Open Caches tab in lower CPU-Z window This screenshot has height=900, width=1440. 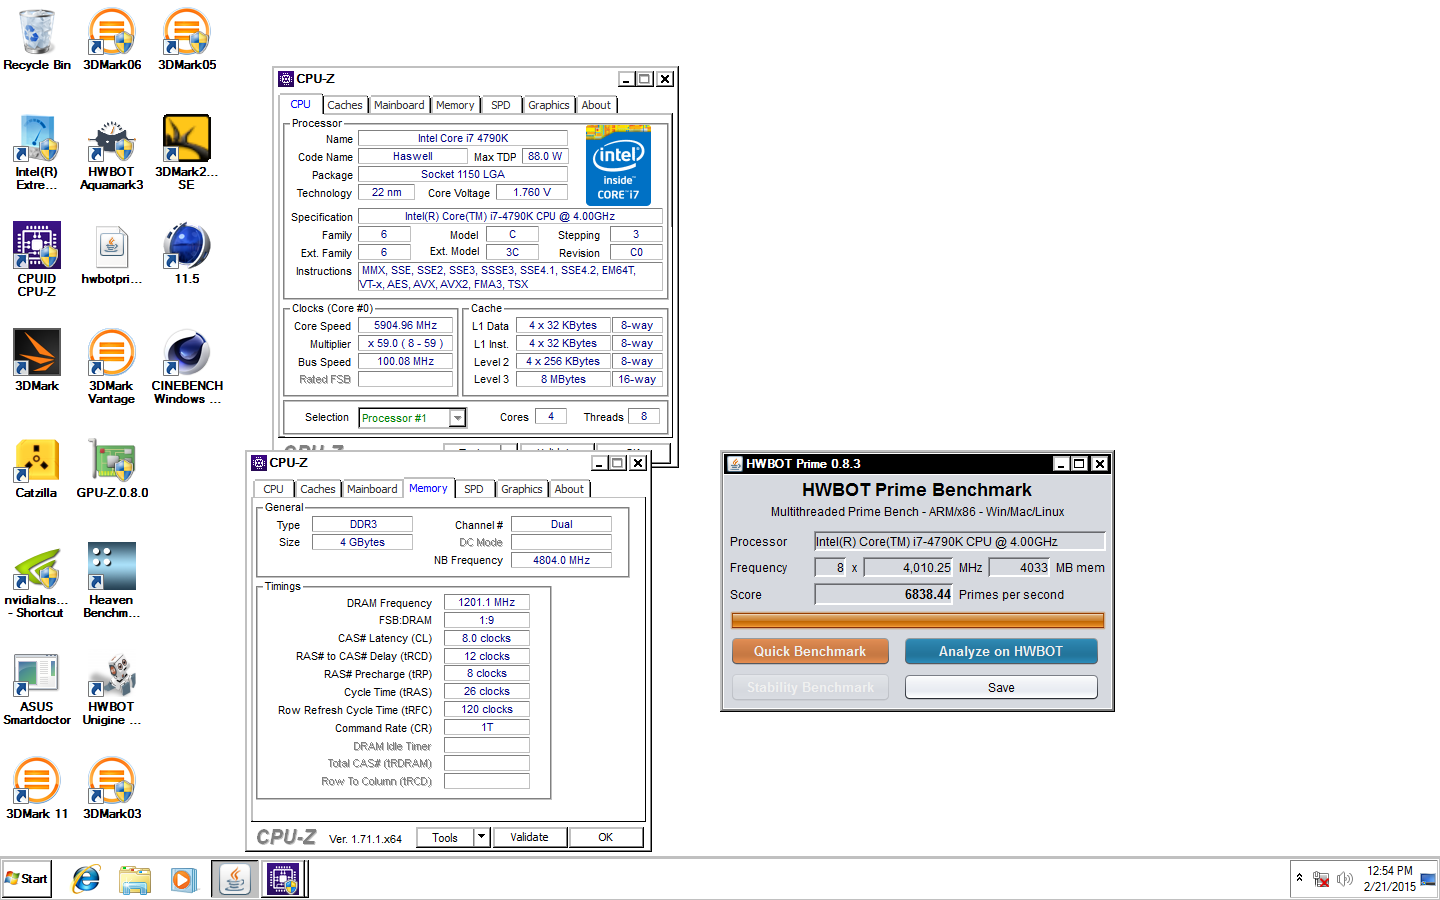[x=318, y=489]
